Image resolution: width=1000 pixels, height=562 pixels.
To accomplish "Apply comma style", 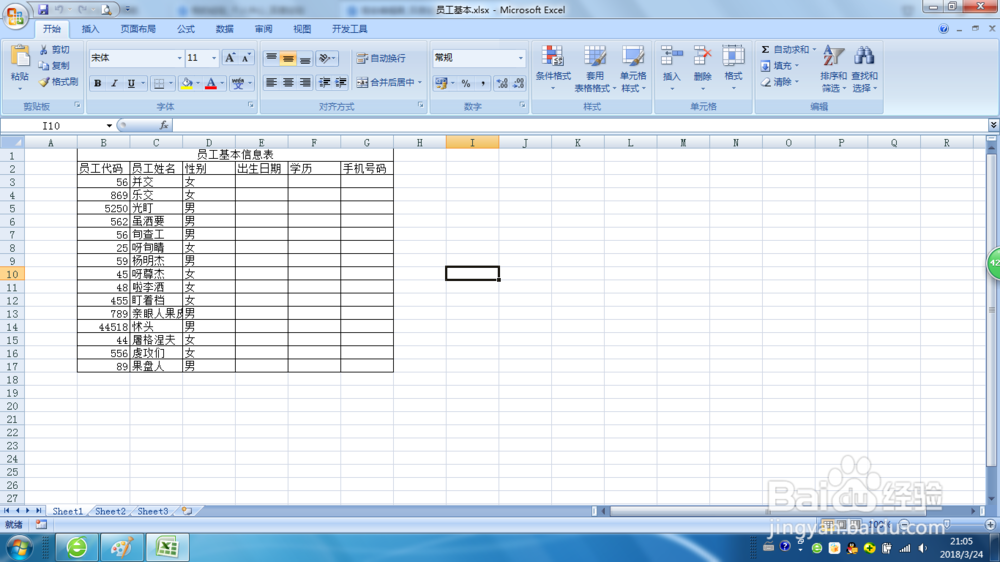I will click(x=483, y=84).
